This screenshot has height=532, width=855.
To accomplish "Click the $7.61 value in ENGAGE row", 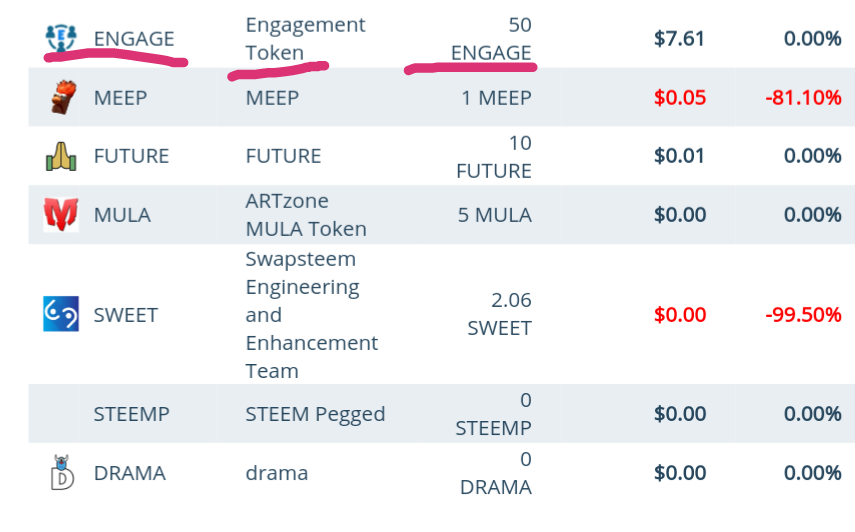I will [679, 39].
